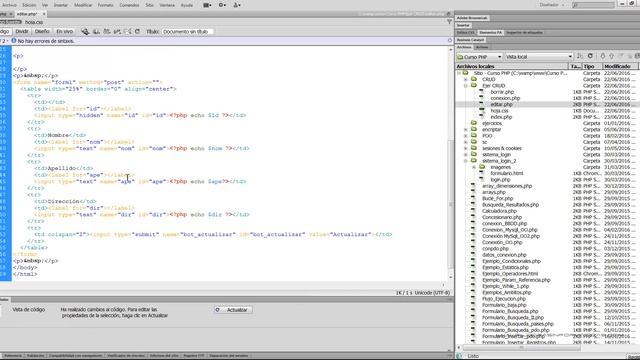Image resolution: width=640 pixels, height=360 pixels.
Task: Sort by Tipo column header
Action: coord(591,66)
